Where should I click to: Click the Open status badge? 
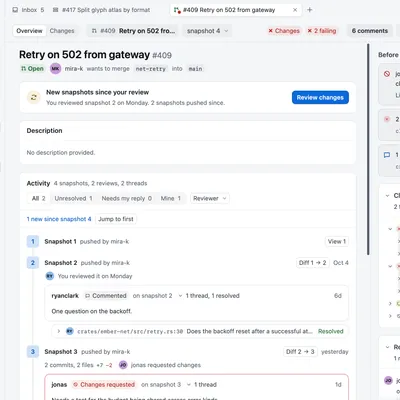32,69
